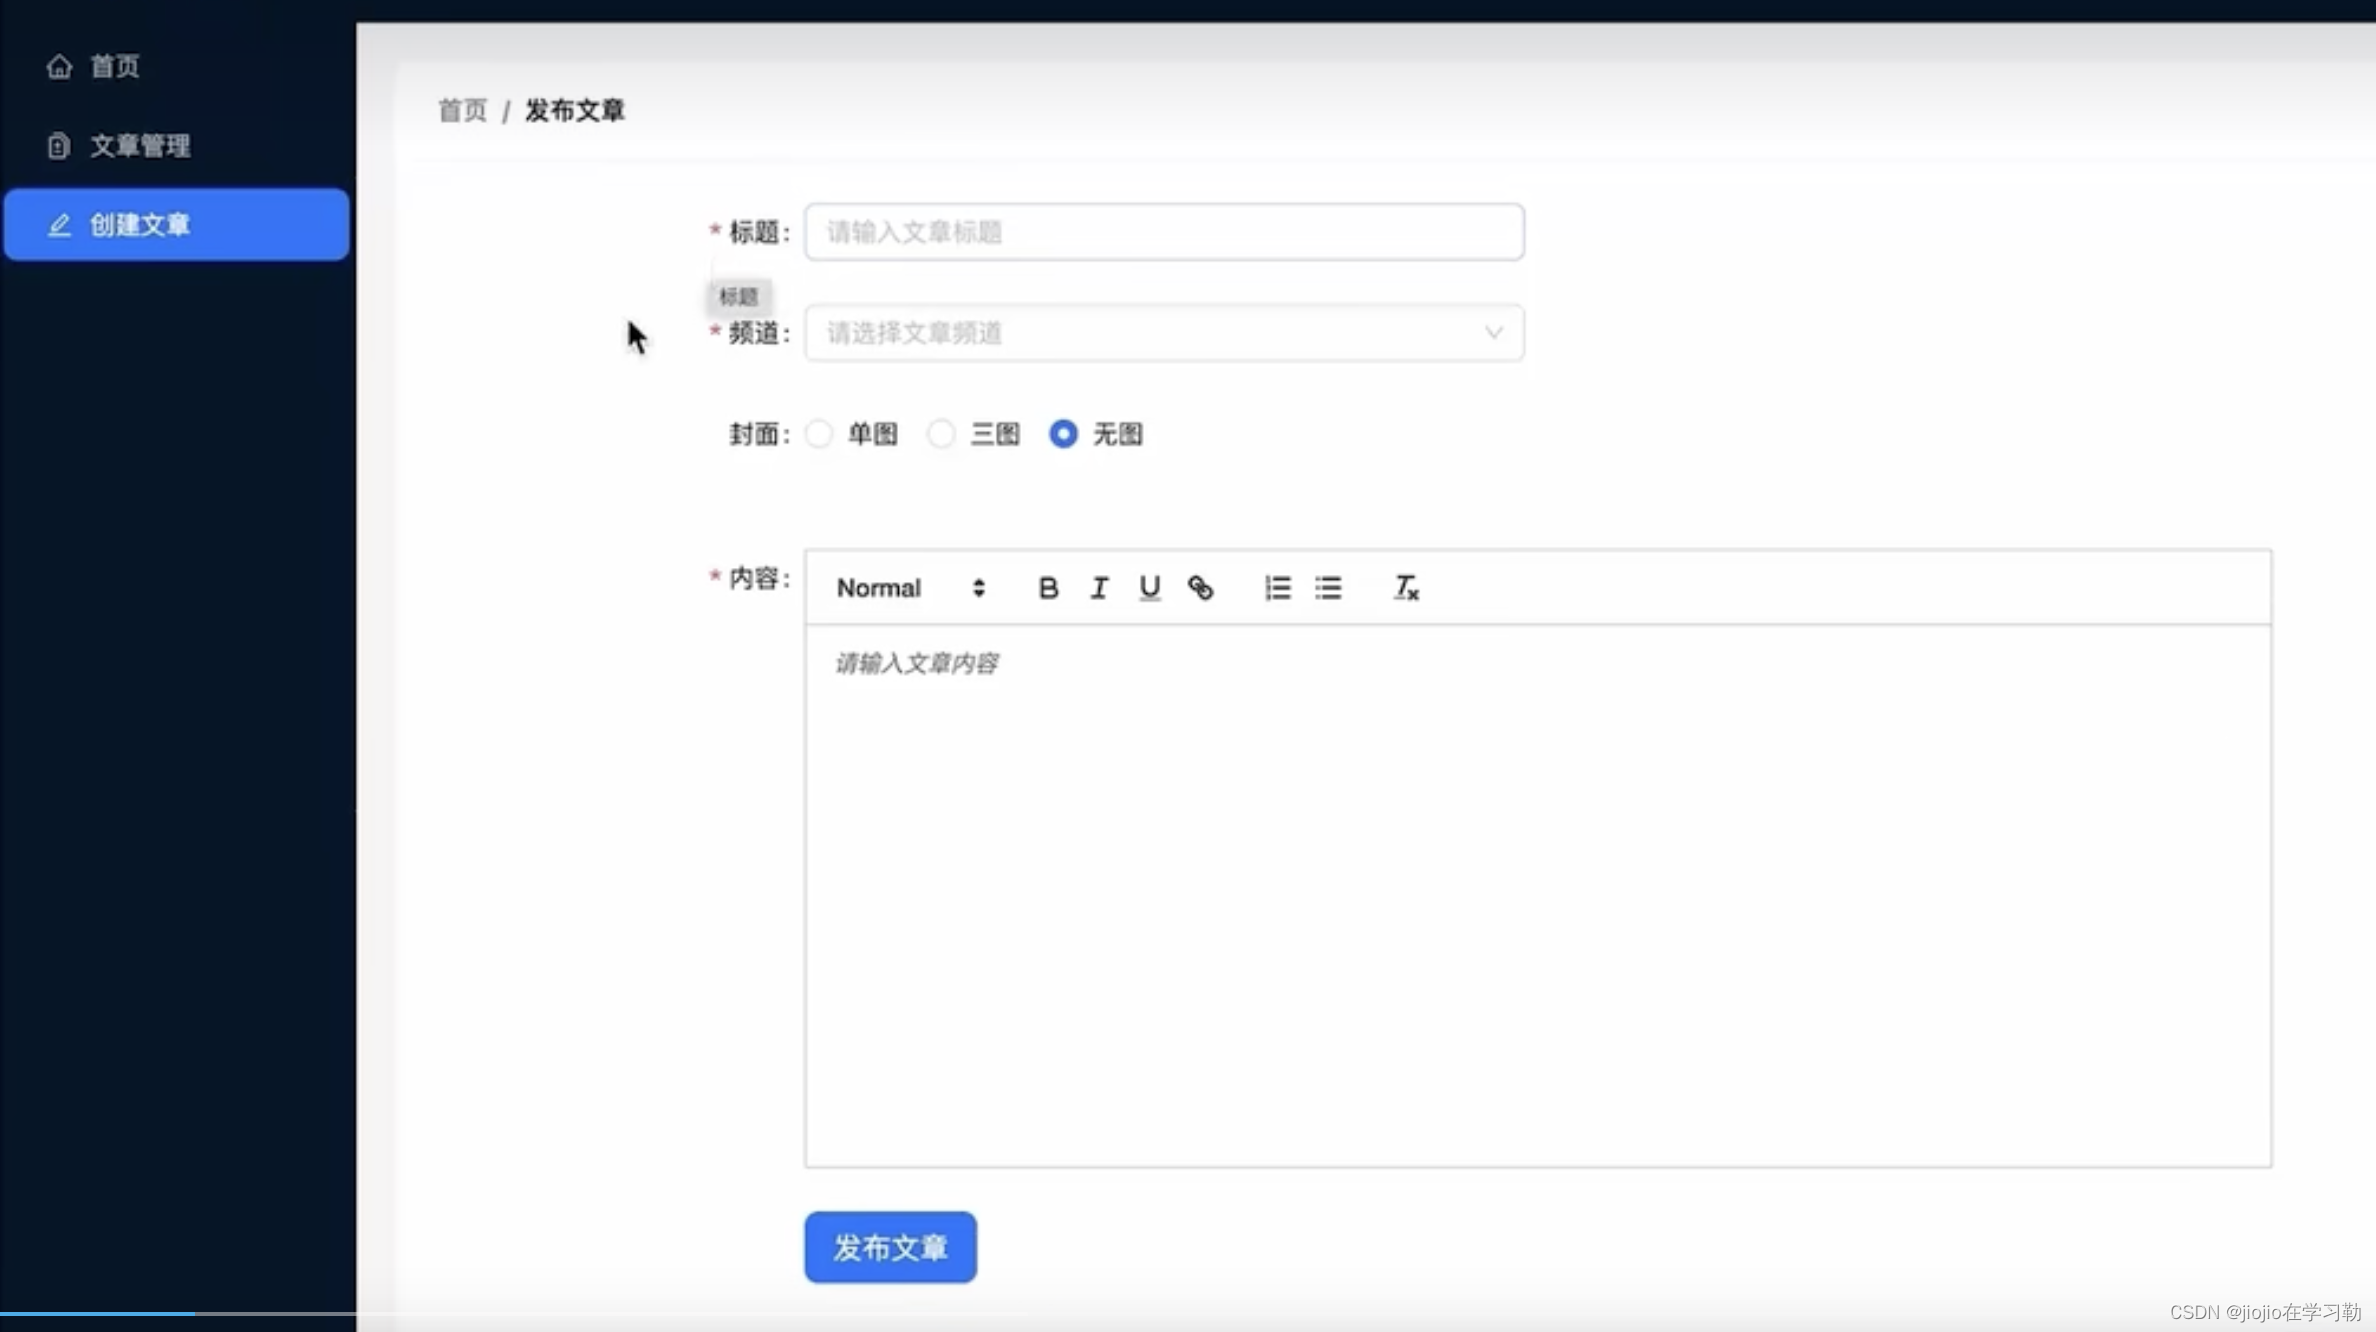The image size is (2376, 1332).
Task: Click the 首页 breadcrumb link
Action: pyautogui.click(x=462, y=110)
